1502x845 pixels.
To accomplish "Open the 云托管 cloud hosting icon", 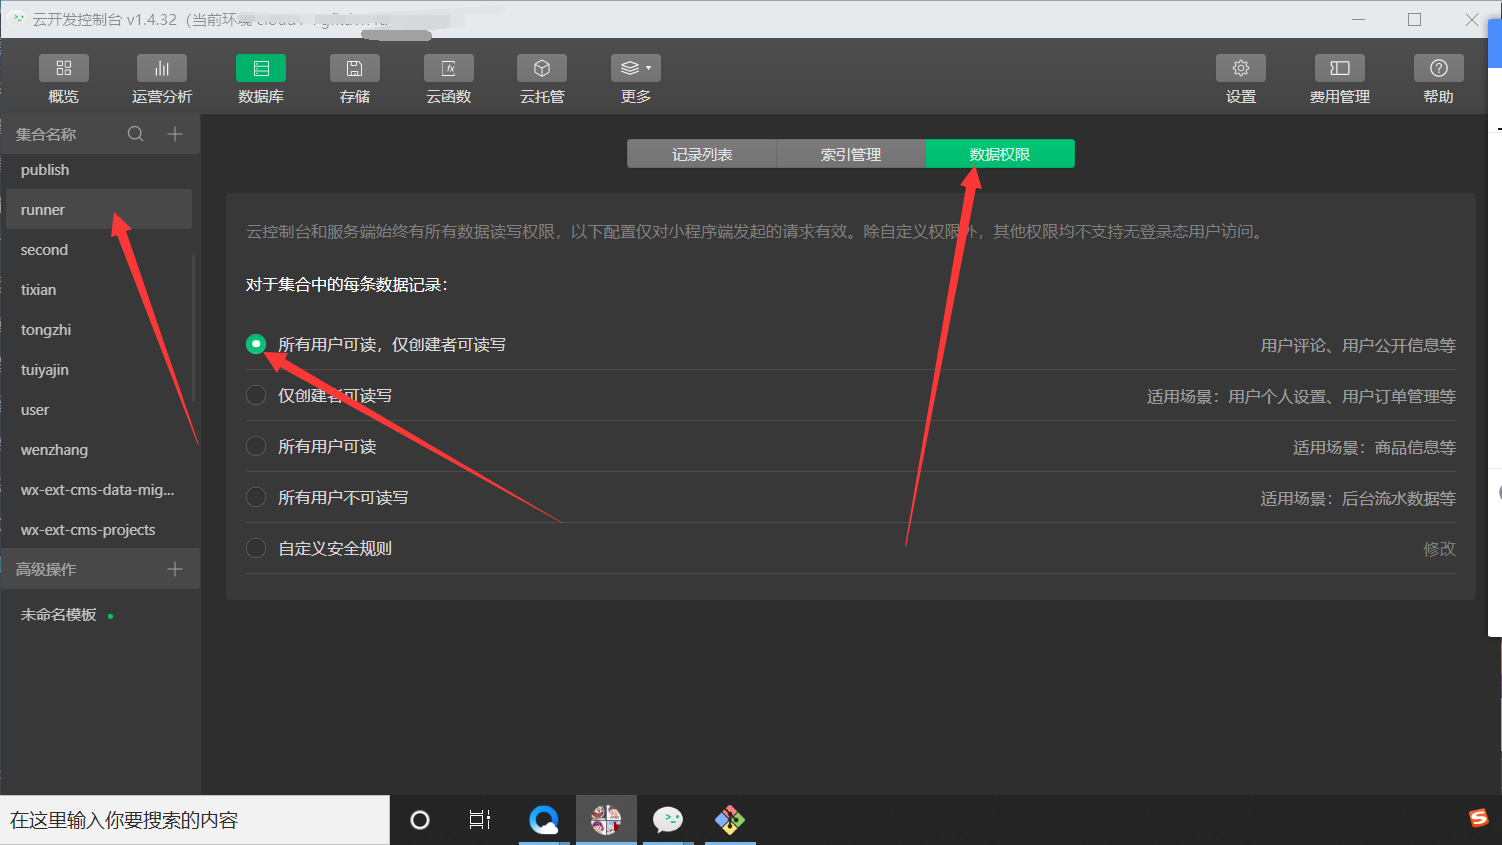I will (x=542, y=68).
